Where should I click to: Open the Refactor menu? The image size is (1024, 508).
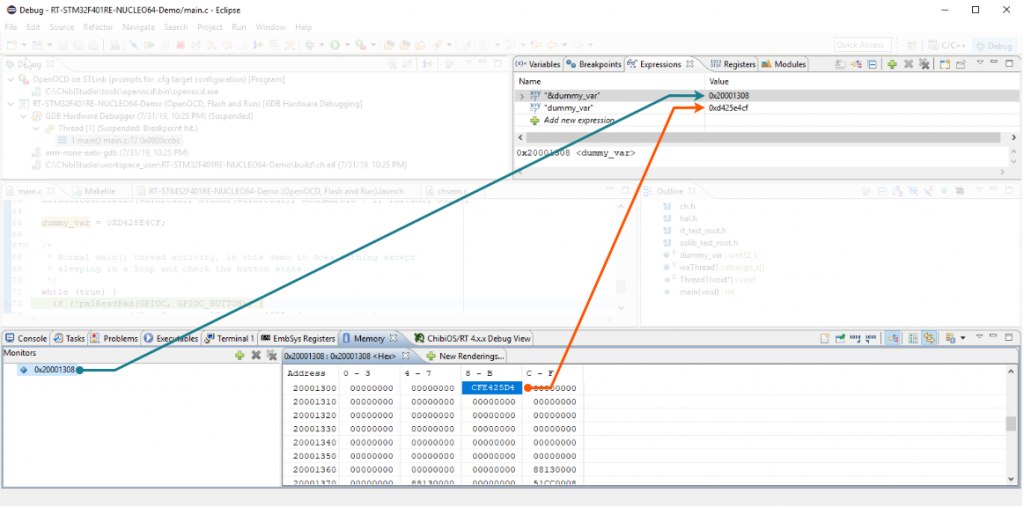(98, 27)
